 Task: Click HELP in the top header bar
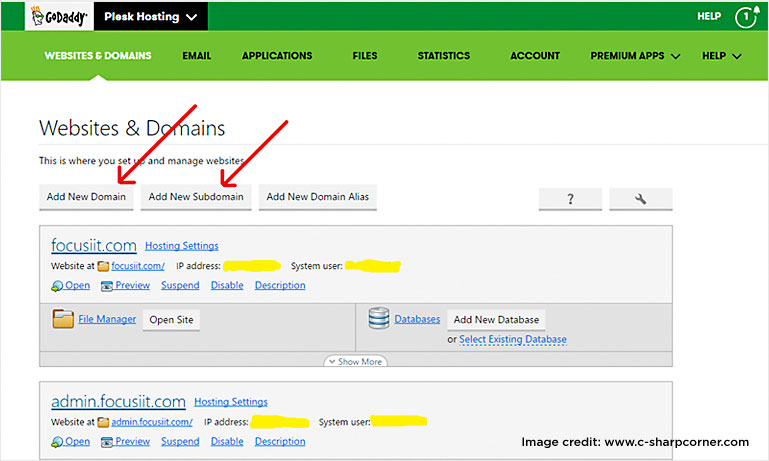tap(709, 16)
